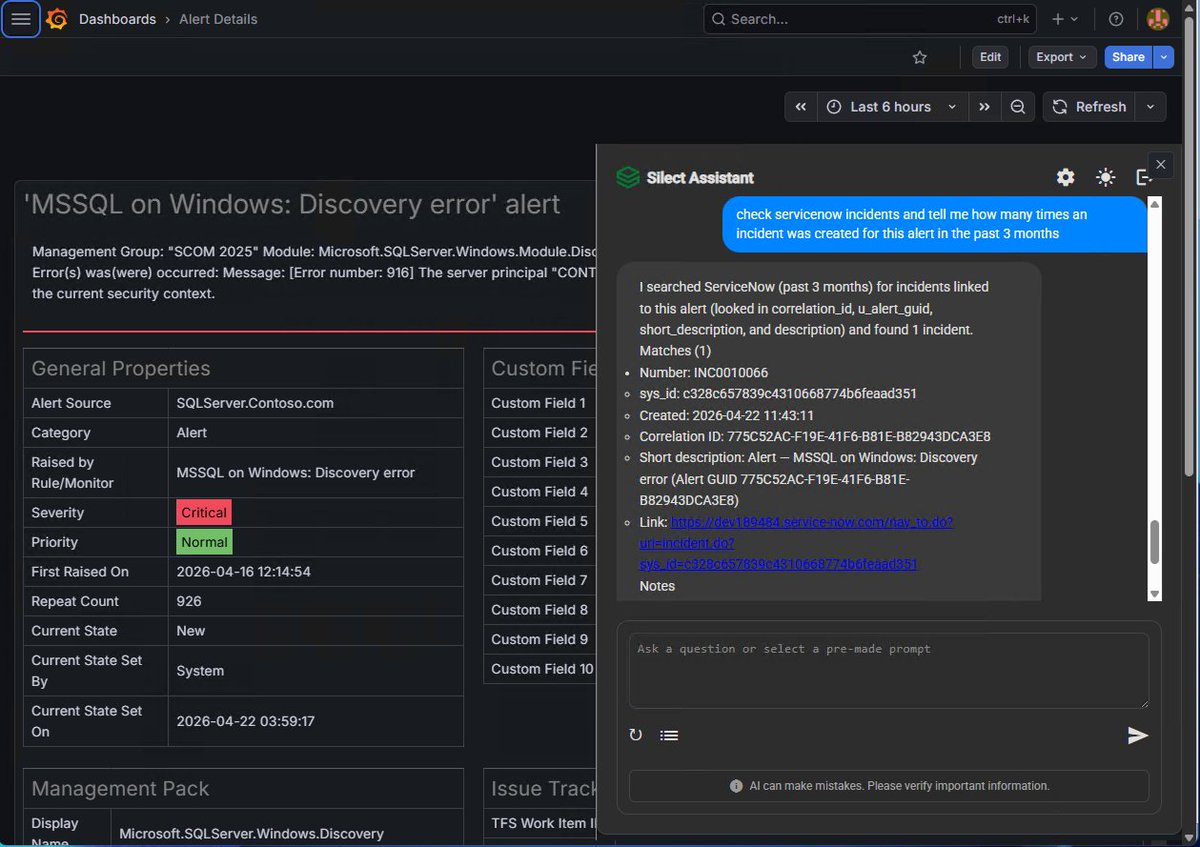This screenshot has width=1200, height=847.
Task: Click the TFS Work Item row
Action: tap(541, 823)
